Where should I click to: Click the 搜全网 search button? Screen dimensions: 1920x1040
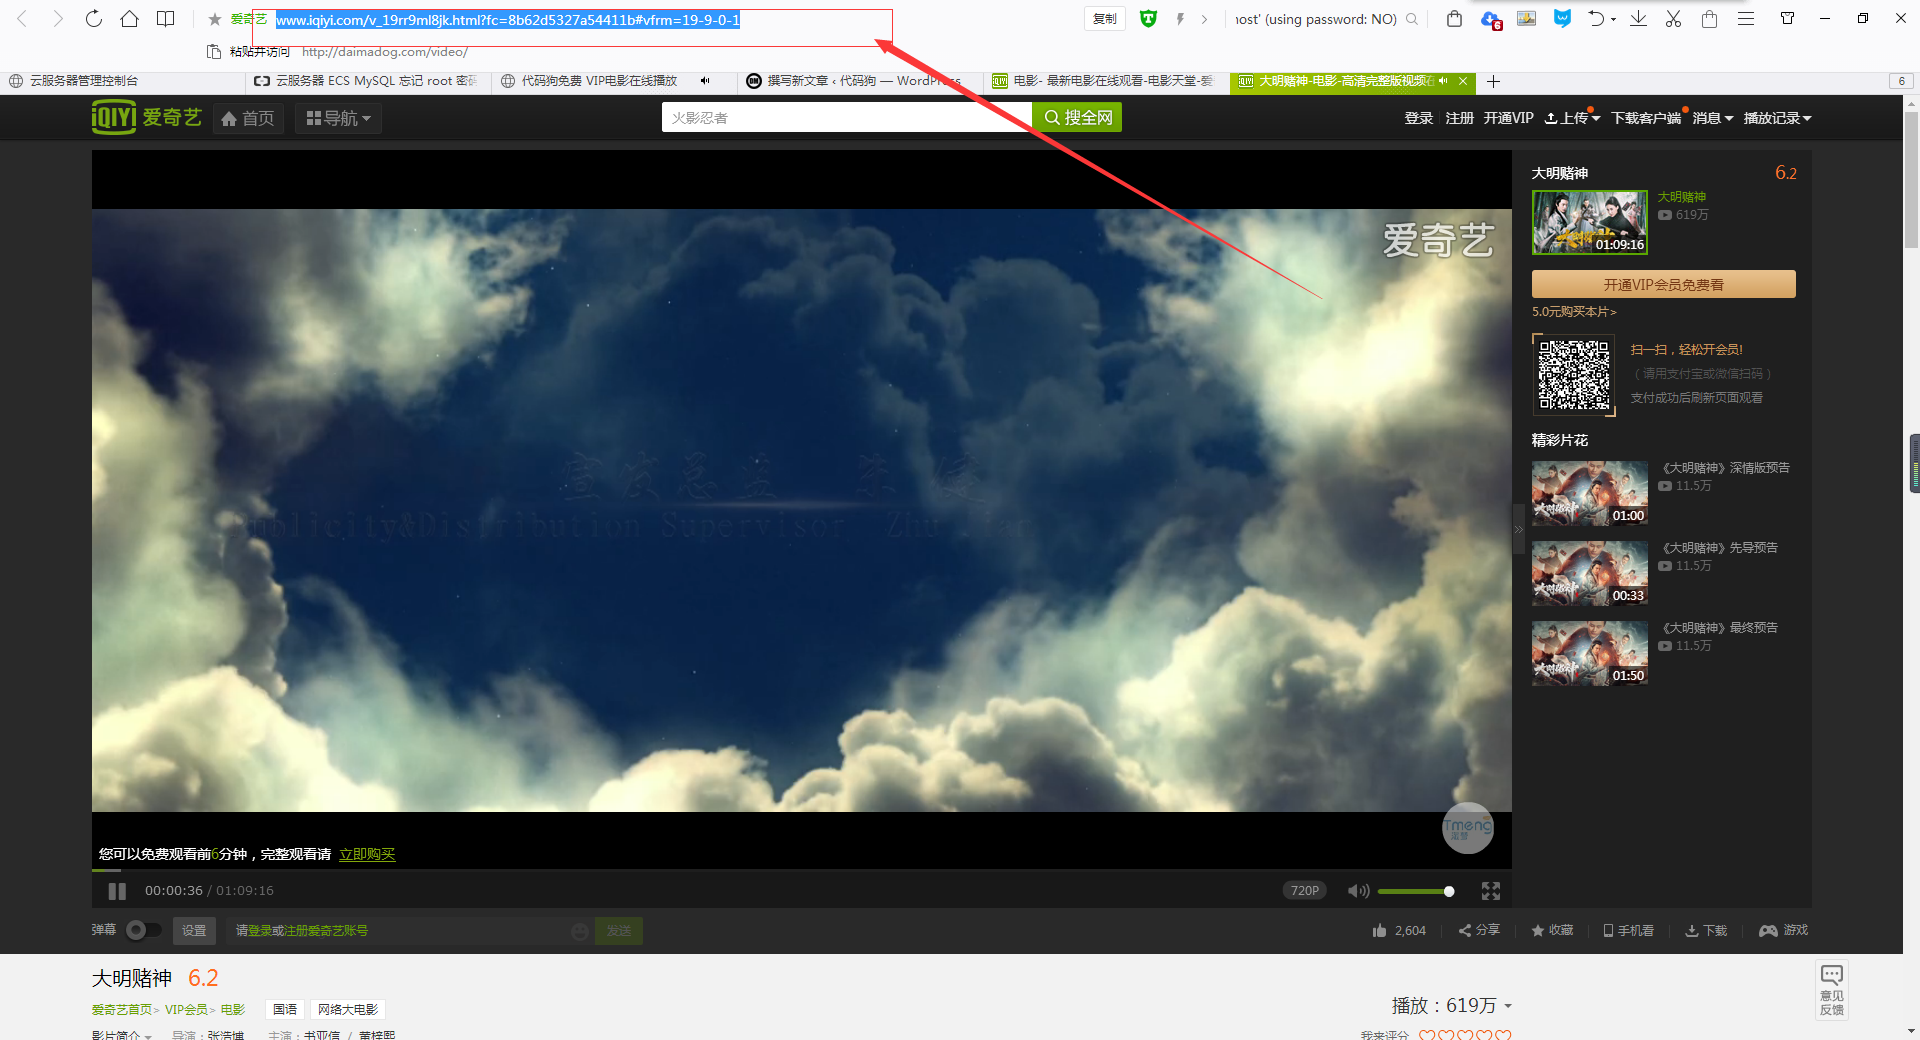click(1077, 117)
